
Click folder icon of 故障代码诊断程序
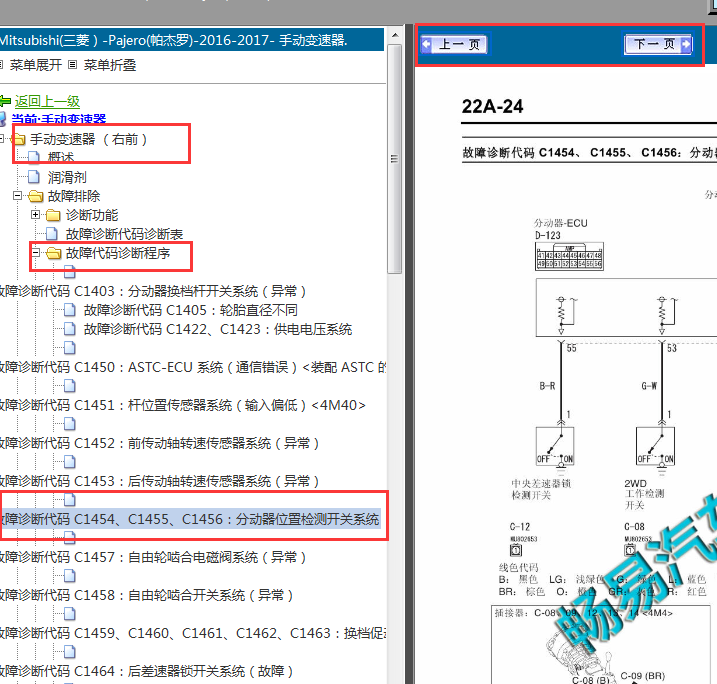click(x=53, y=253)
